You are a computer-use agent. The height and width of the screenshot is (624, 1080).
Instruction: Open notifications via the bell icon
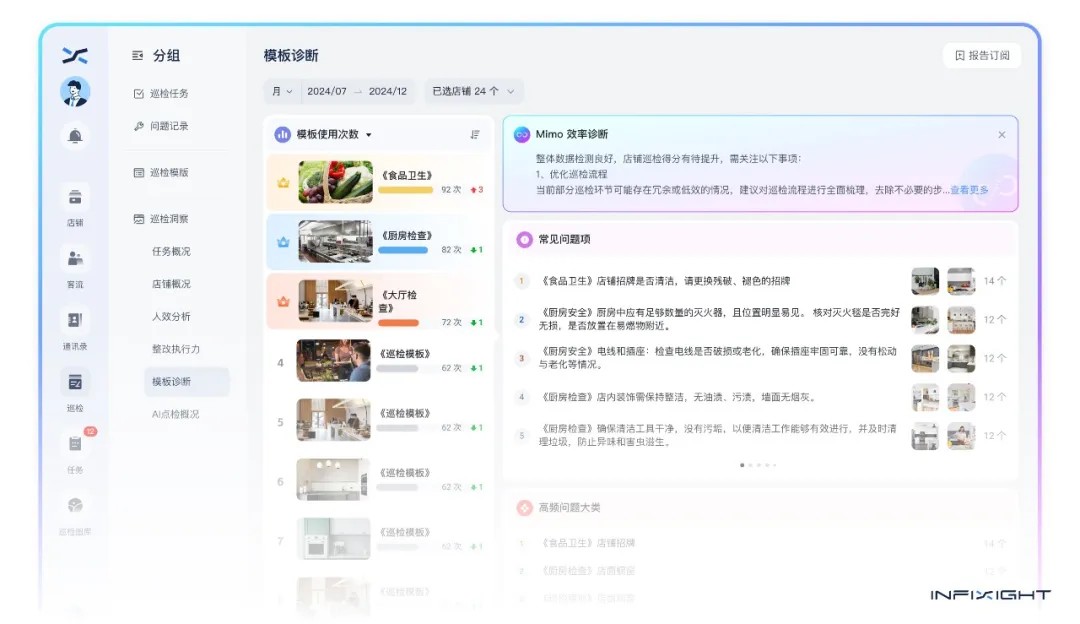[x=75, y=136]
